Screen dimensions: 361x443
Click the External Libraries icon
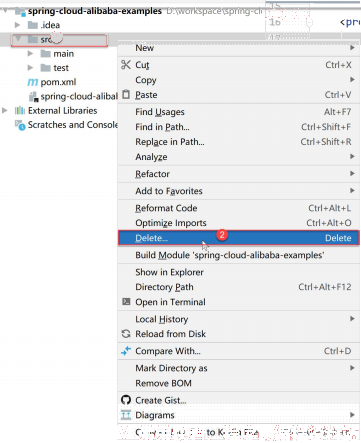tap(20, 110)
